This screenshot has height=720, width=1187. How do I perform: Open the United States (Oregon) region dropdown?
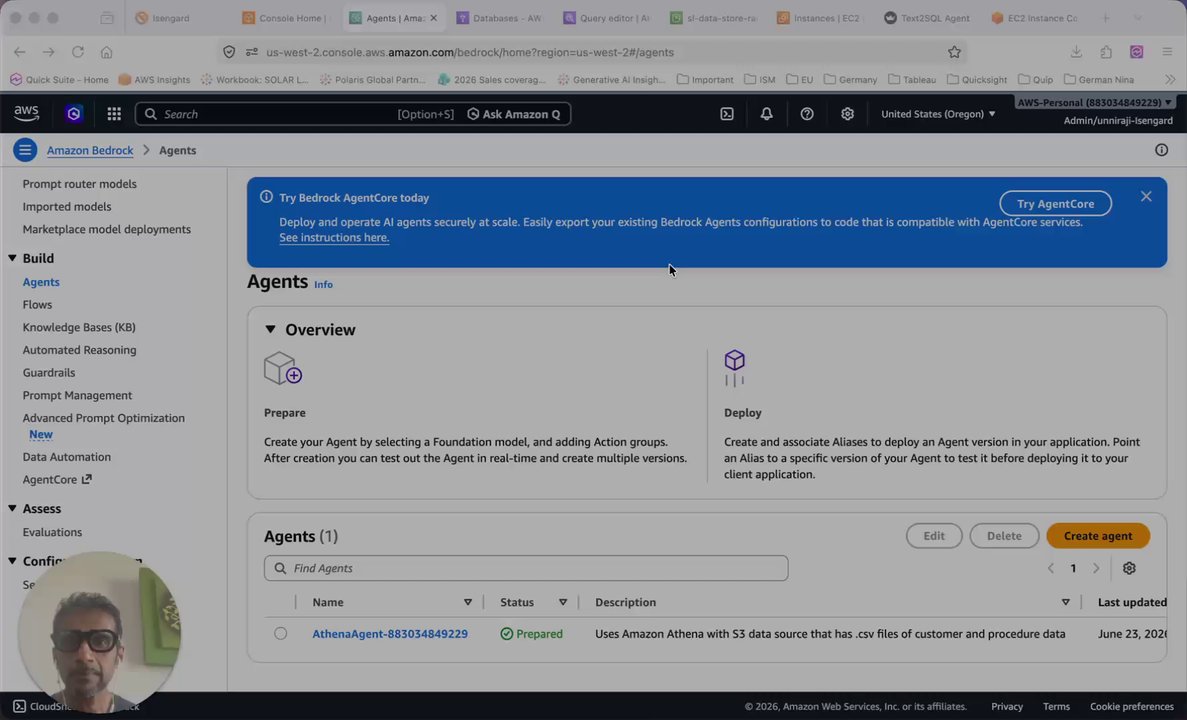(x=938, y=114)
